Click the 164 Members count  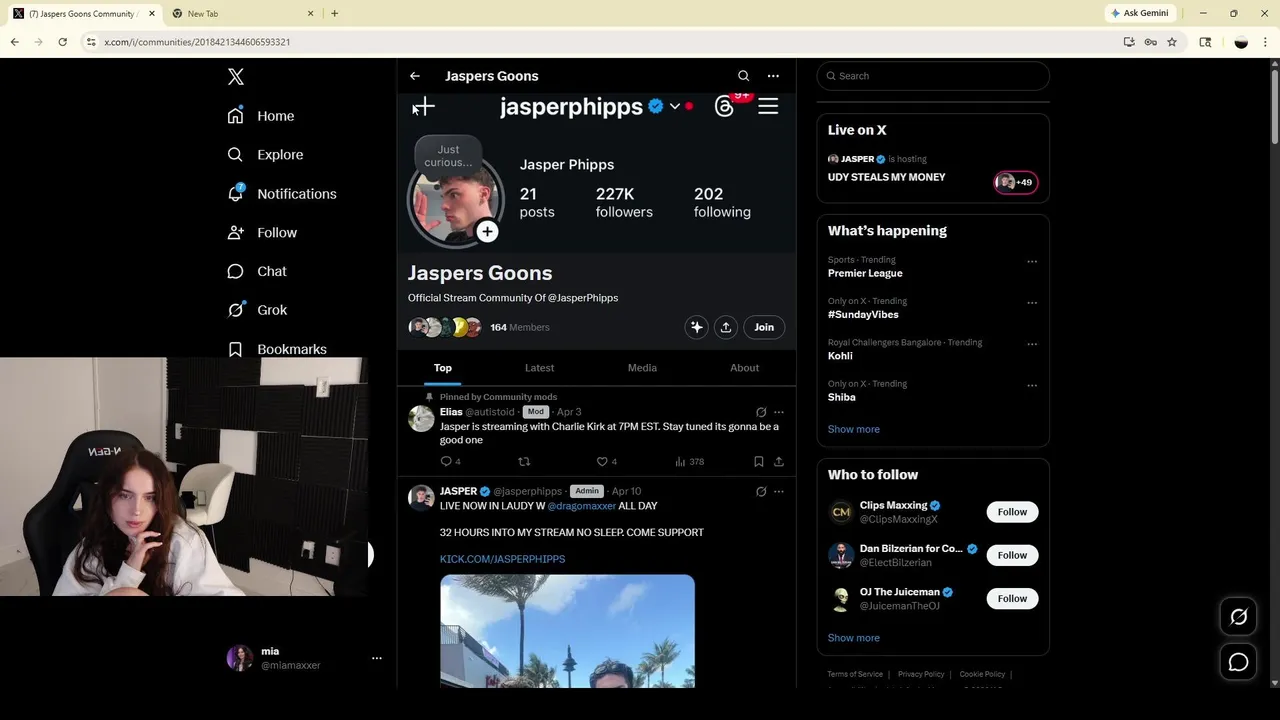click(x=519, y=327)
